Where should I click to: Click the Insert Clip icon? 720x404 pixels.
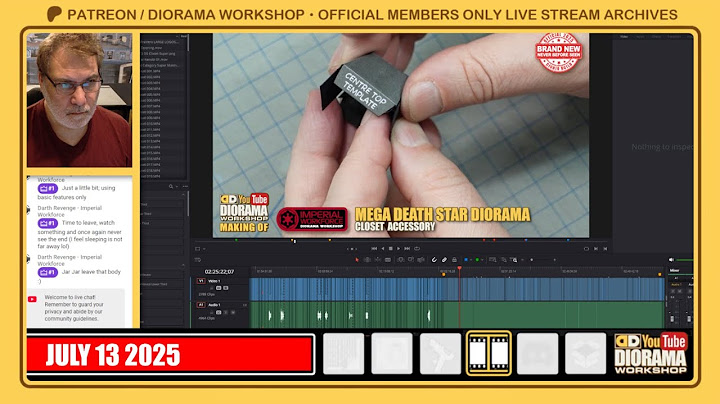(x=400, y=260)
